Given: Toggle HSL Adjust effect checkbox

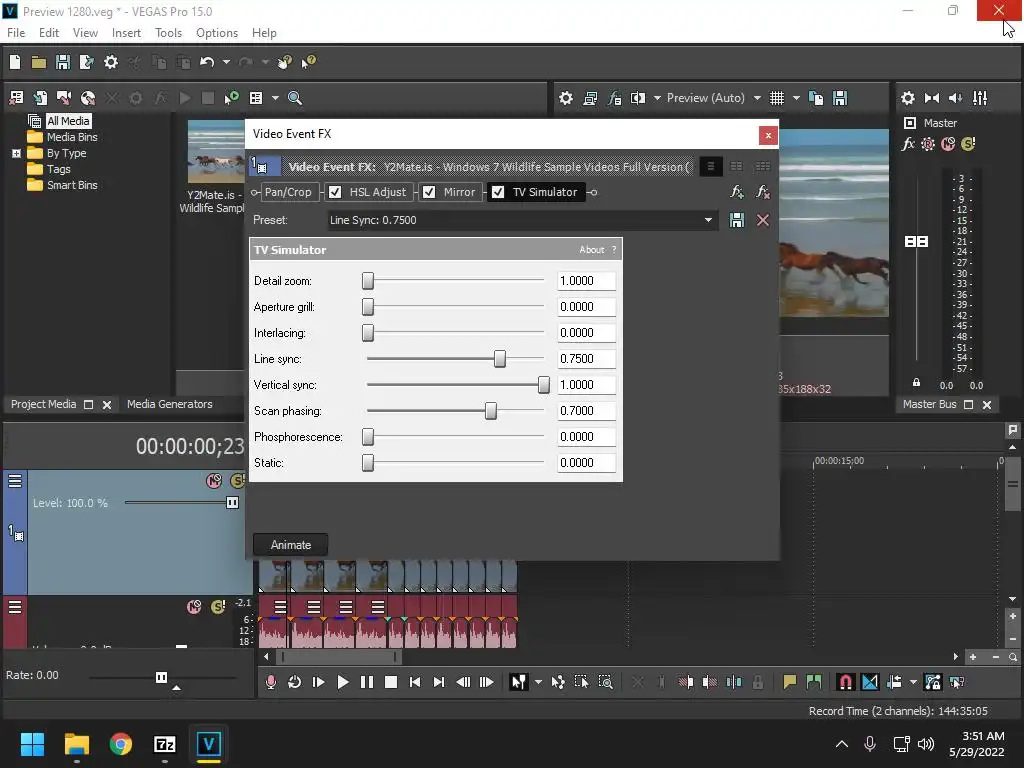Looking at the screenshot, I should 335,192.
